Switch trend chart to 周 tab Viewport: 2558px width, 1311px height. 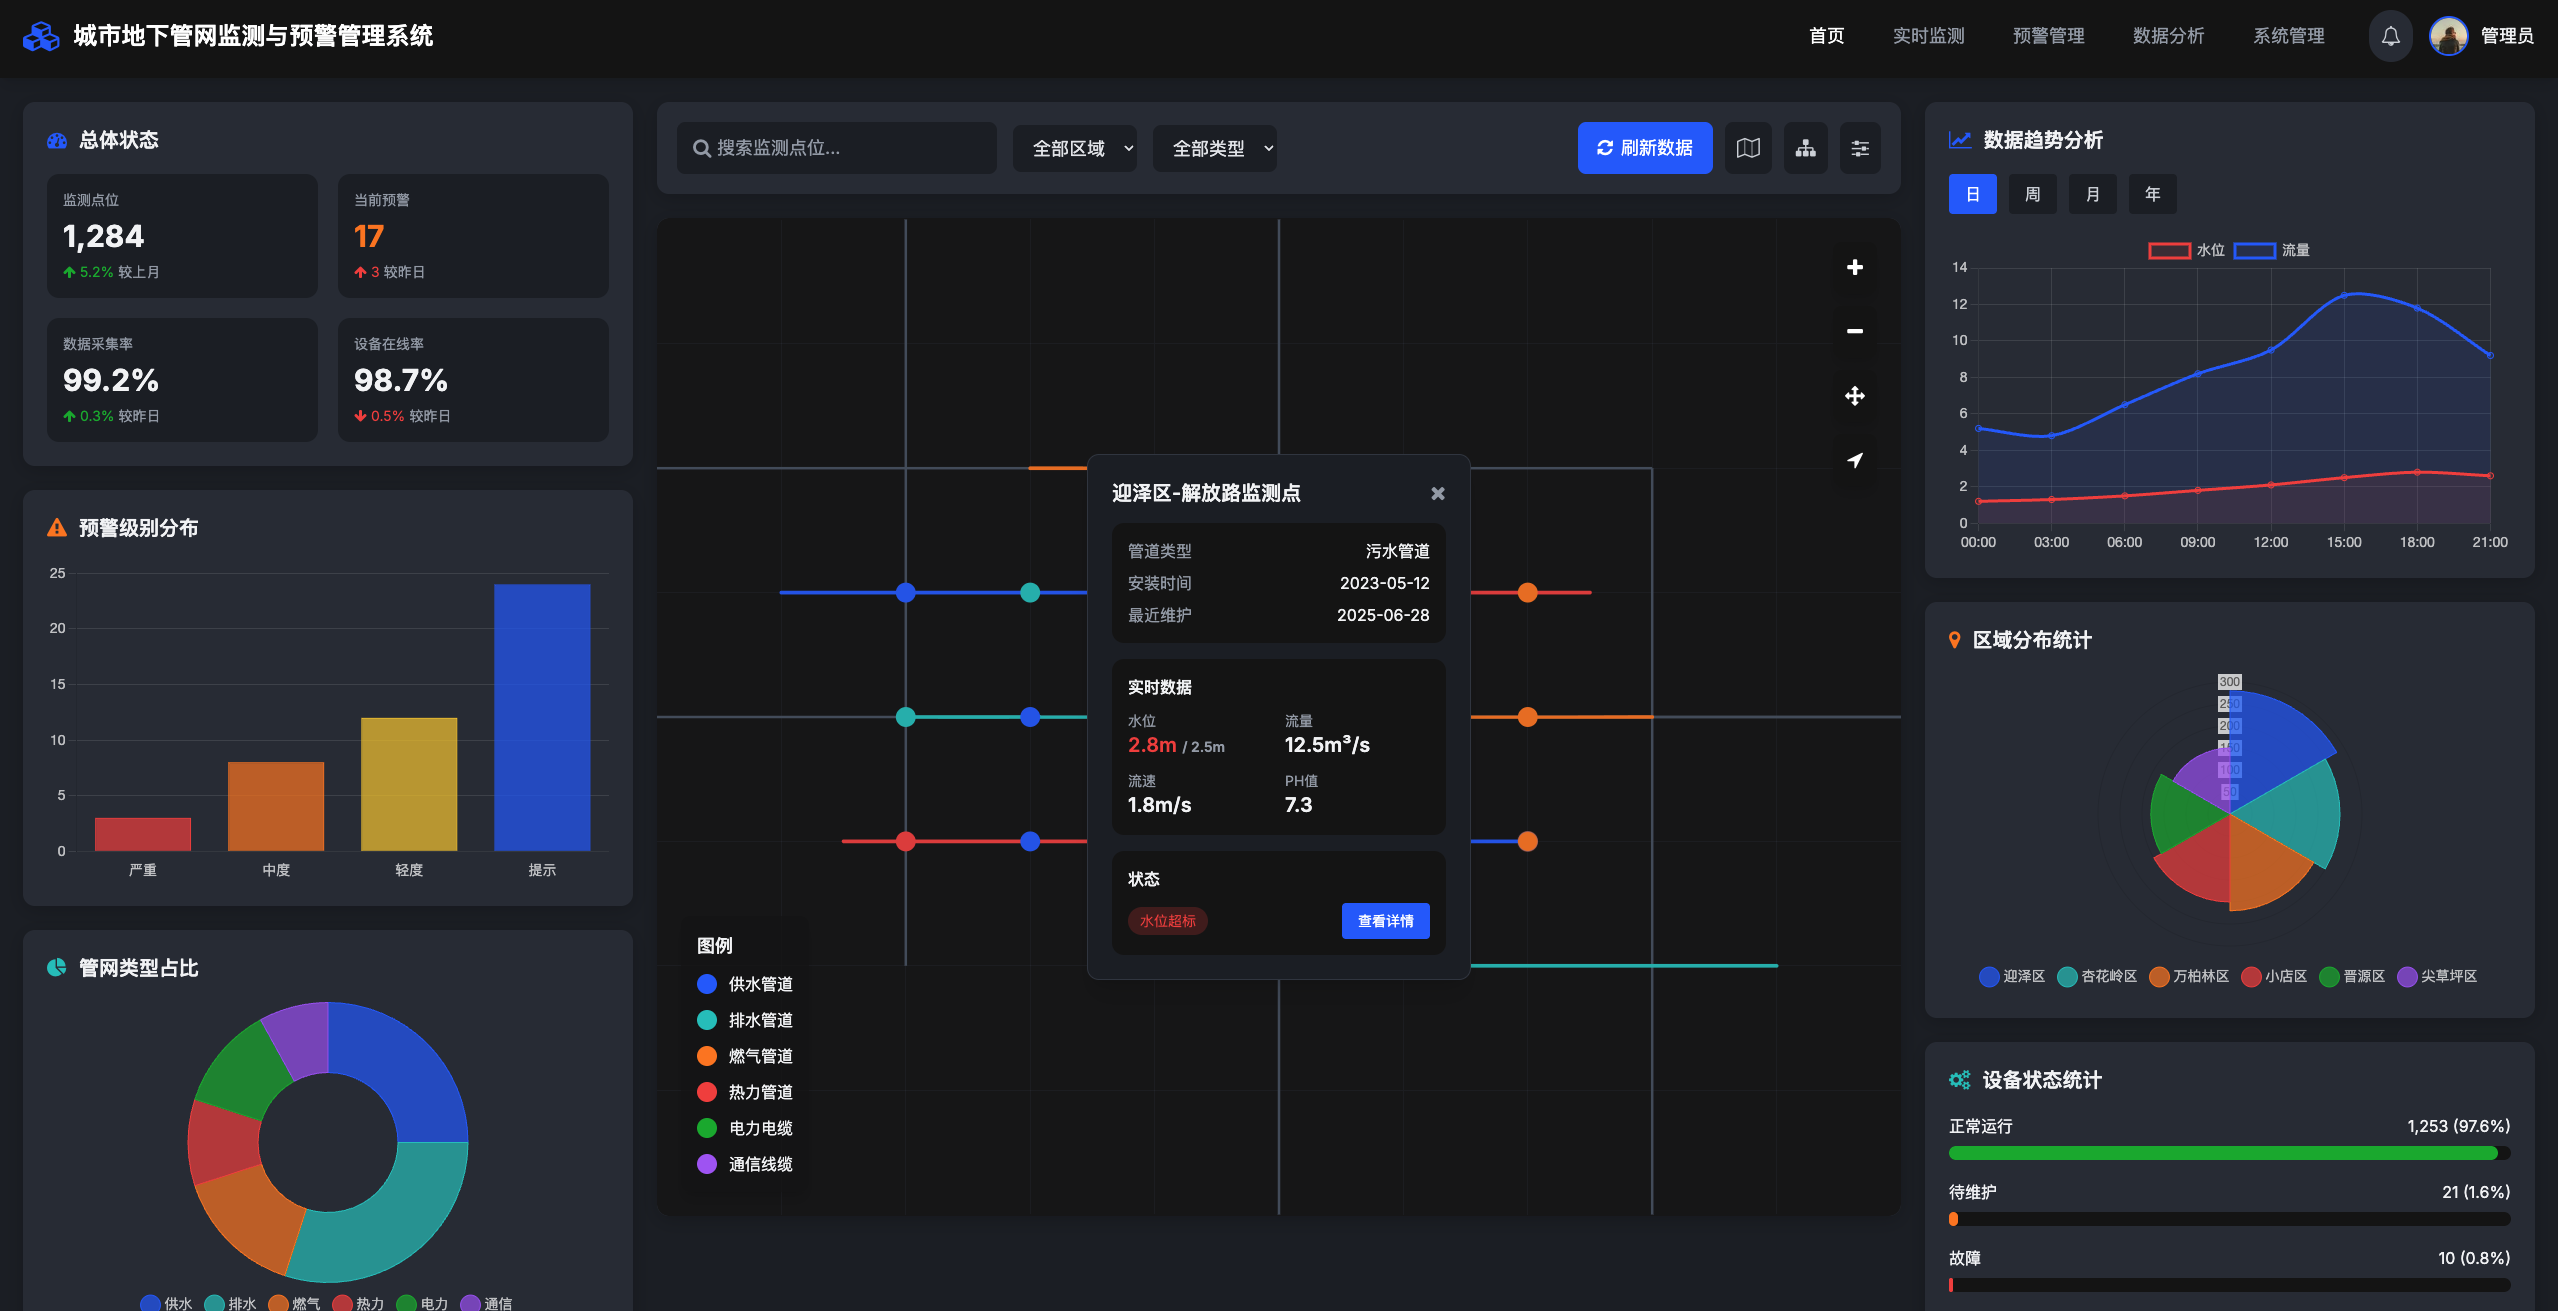2032,194
